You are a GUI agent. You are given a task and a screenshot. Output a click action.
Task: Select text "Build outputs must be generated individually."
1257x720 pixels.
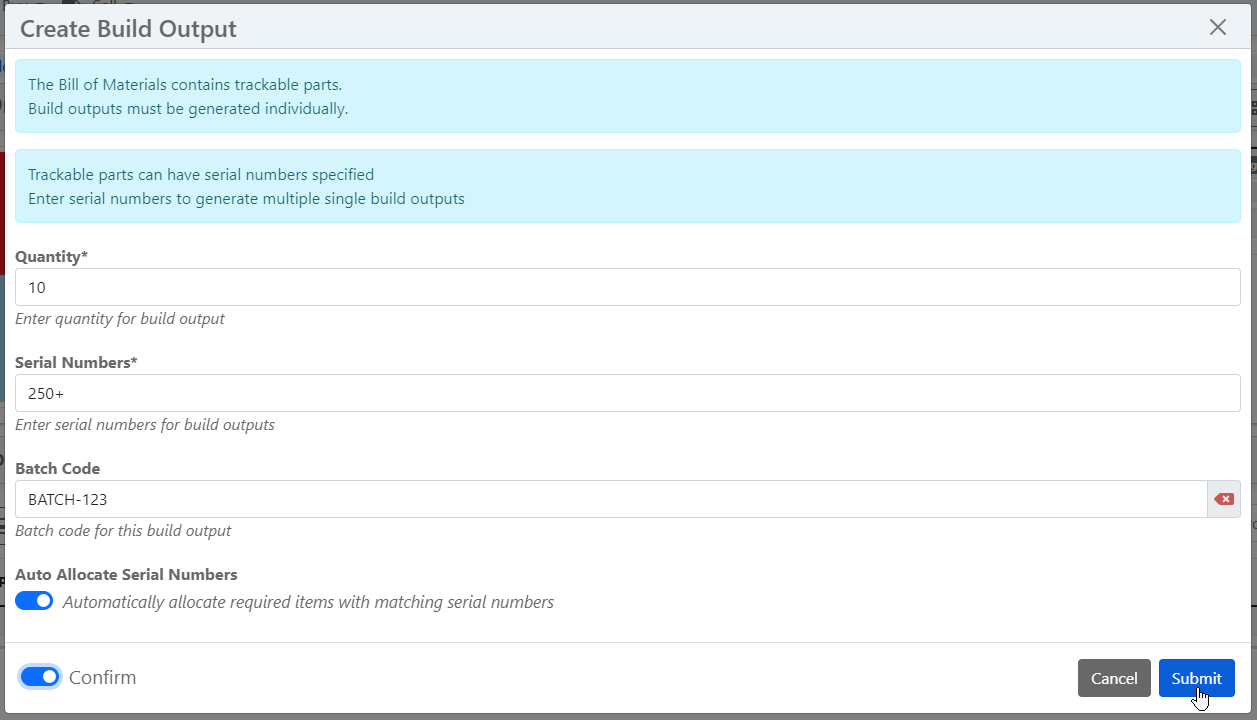click(188, 109)
